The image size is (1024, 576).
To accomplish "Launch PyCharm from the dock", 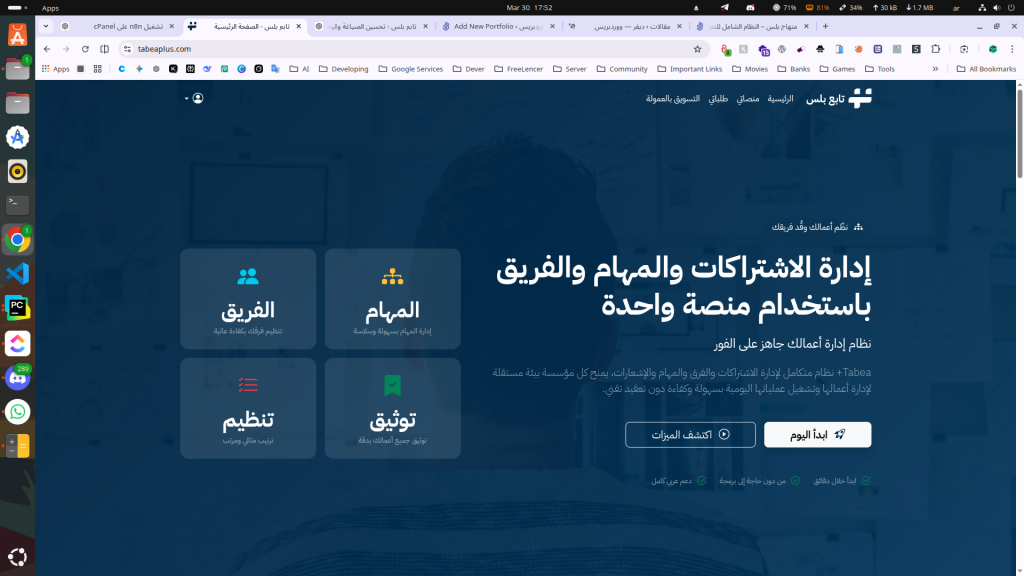I will click(x=17, y=308).
